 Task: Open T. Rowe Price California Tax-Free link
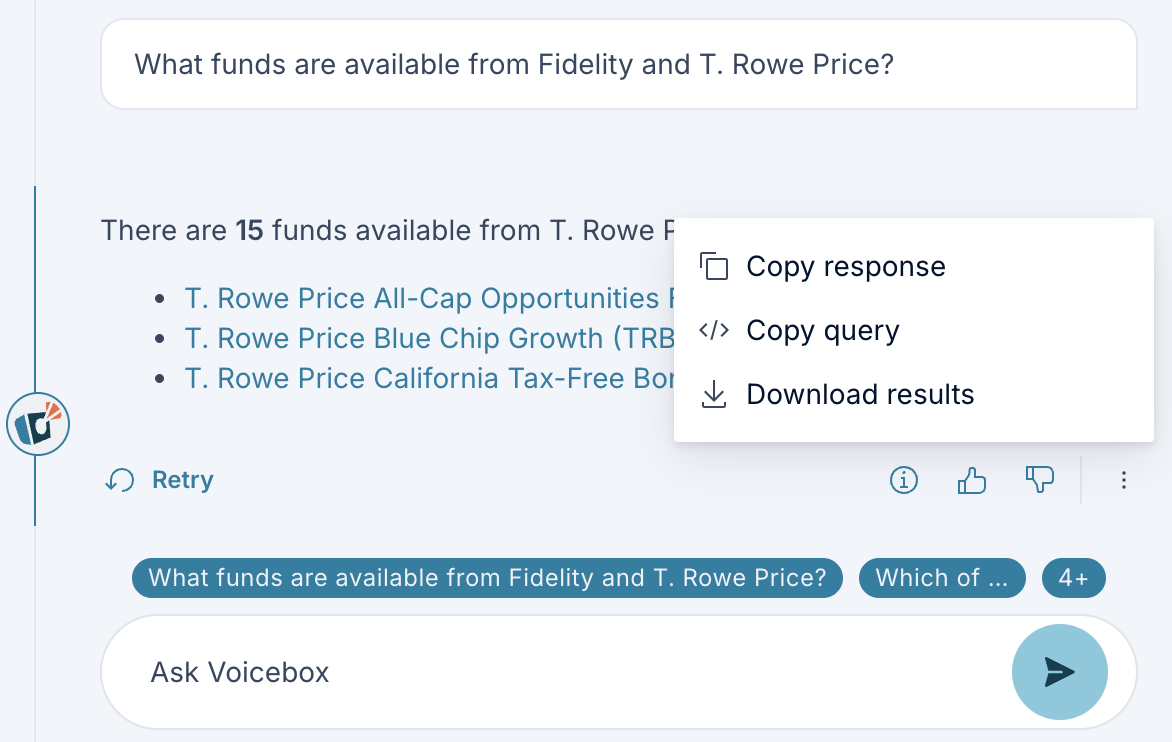tap(422, 379)
